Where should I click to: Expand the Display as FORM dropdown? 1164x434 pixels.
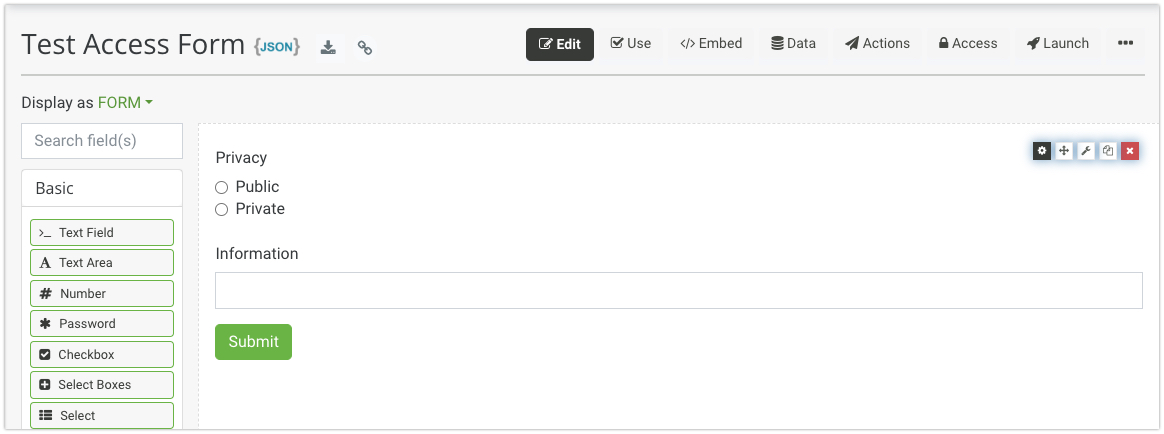tap(125, 102)
